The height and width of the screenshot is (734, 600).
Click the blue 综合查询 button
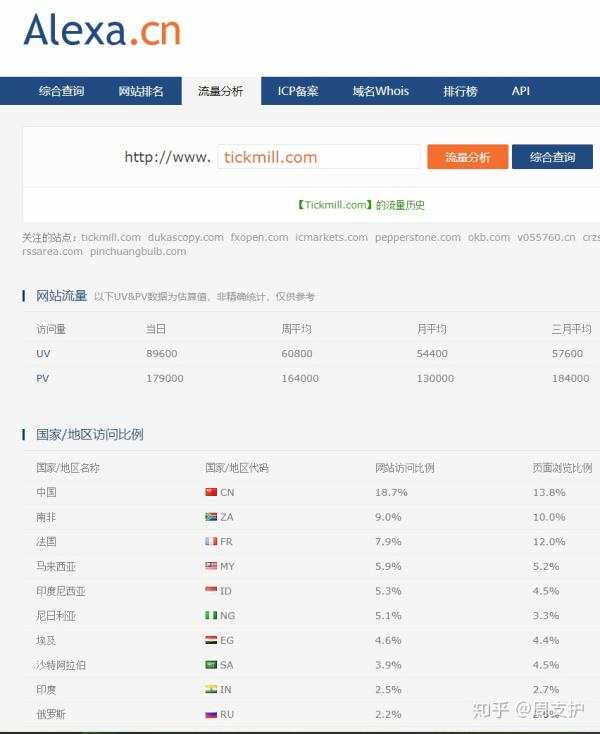pyautogui.click(x=552, y=157)
